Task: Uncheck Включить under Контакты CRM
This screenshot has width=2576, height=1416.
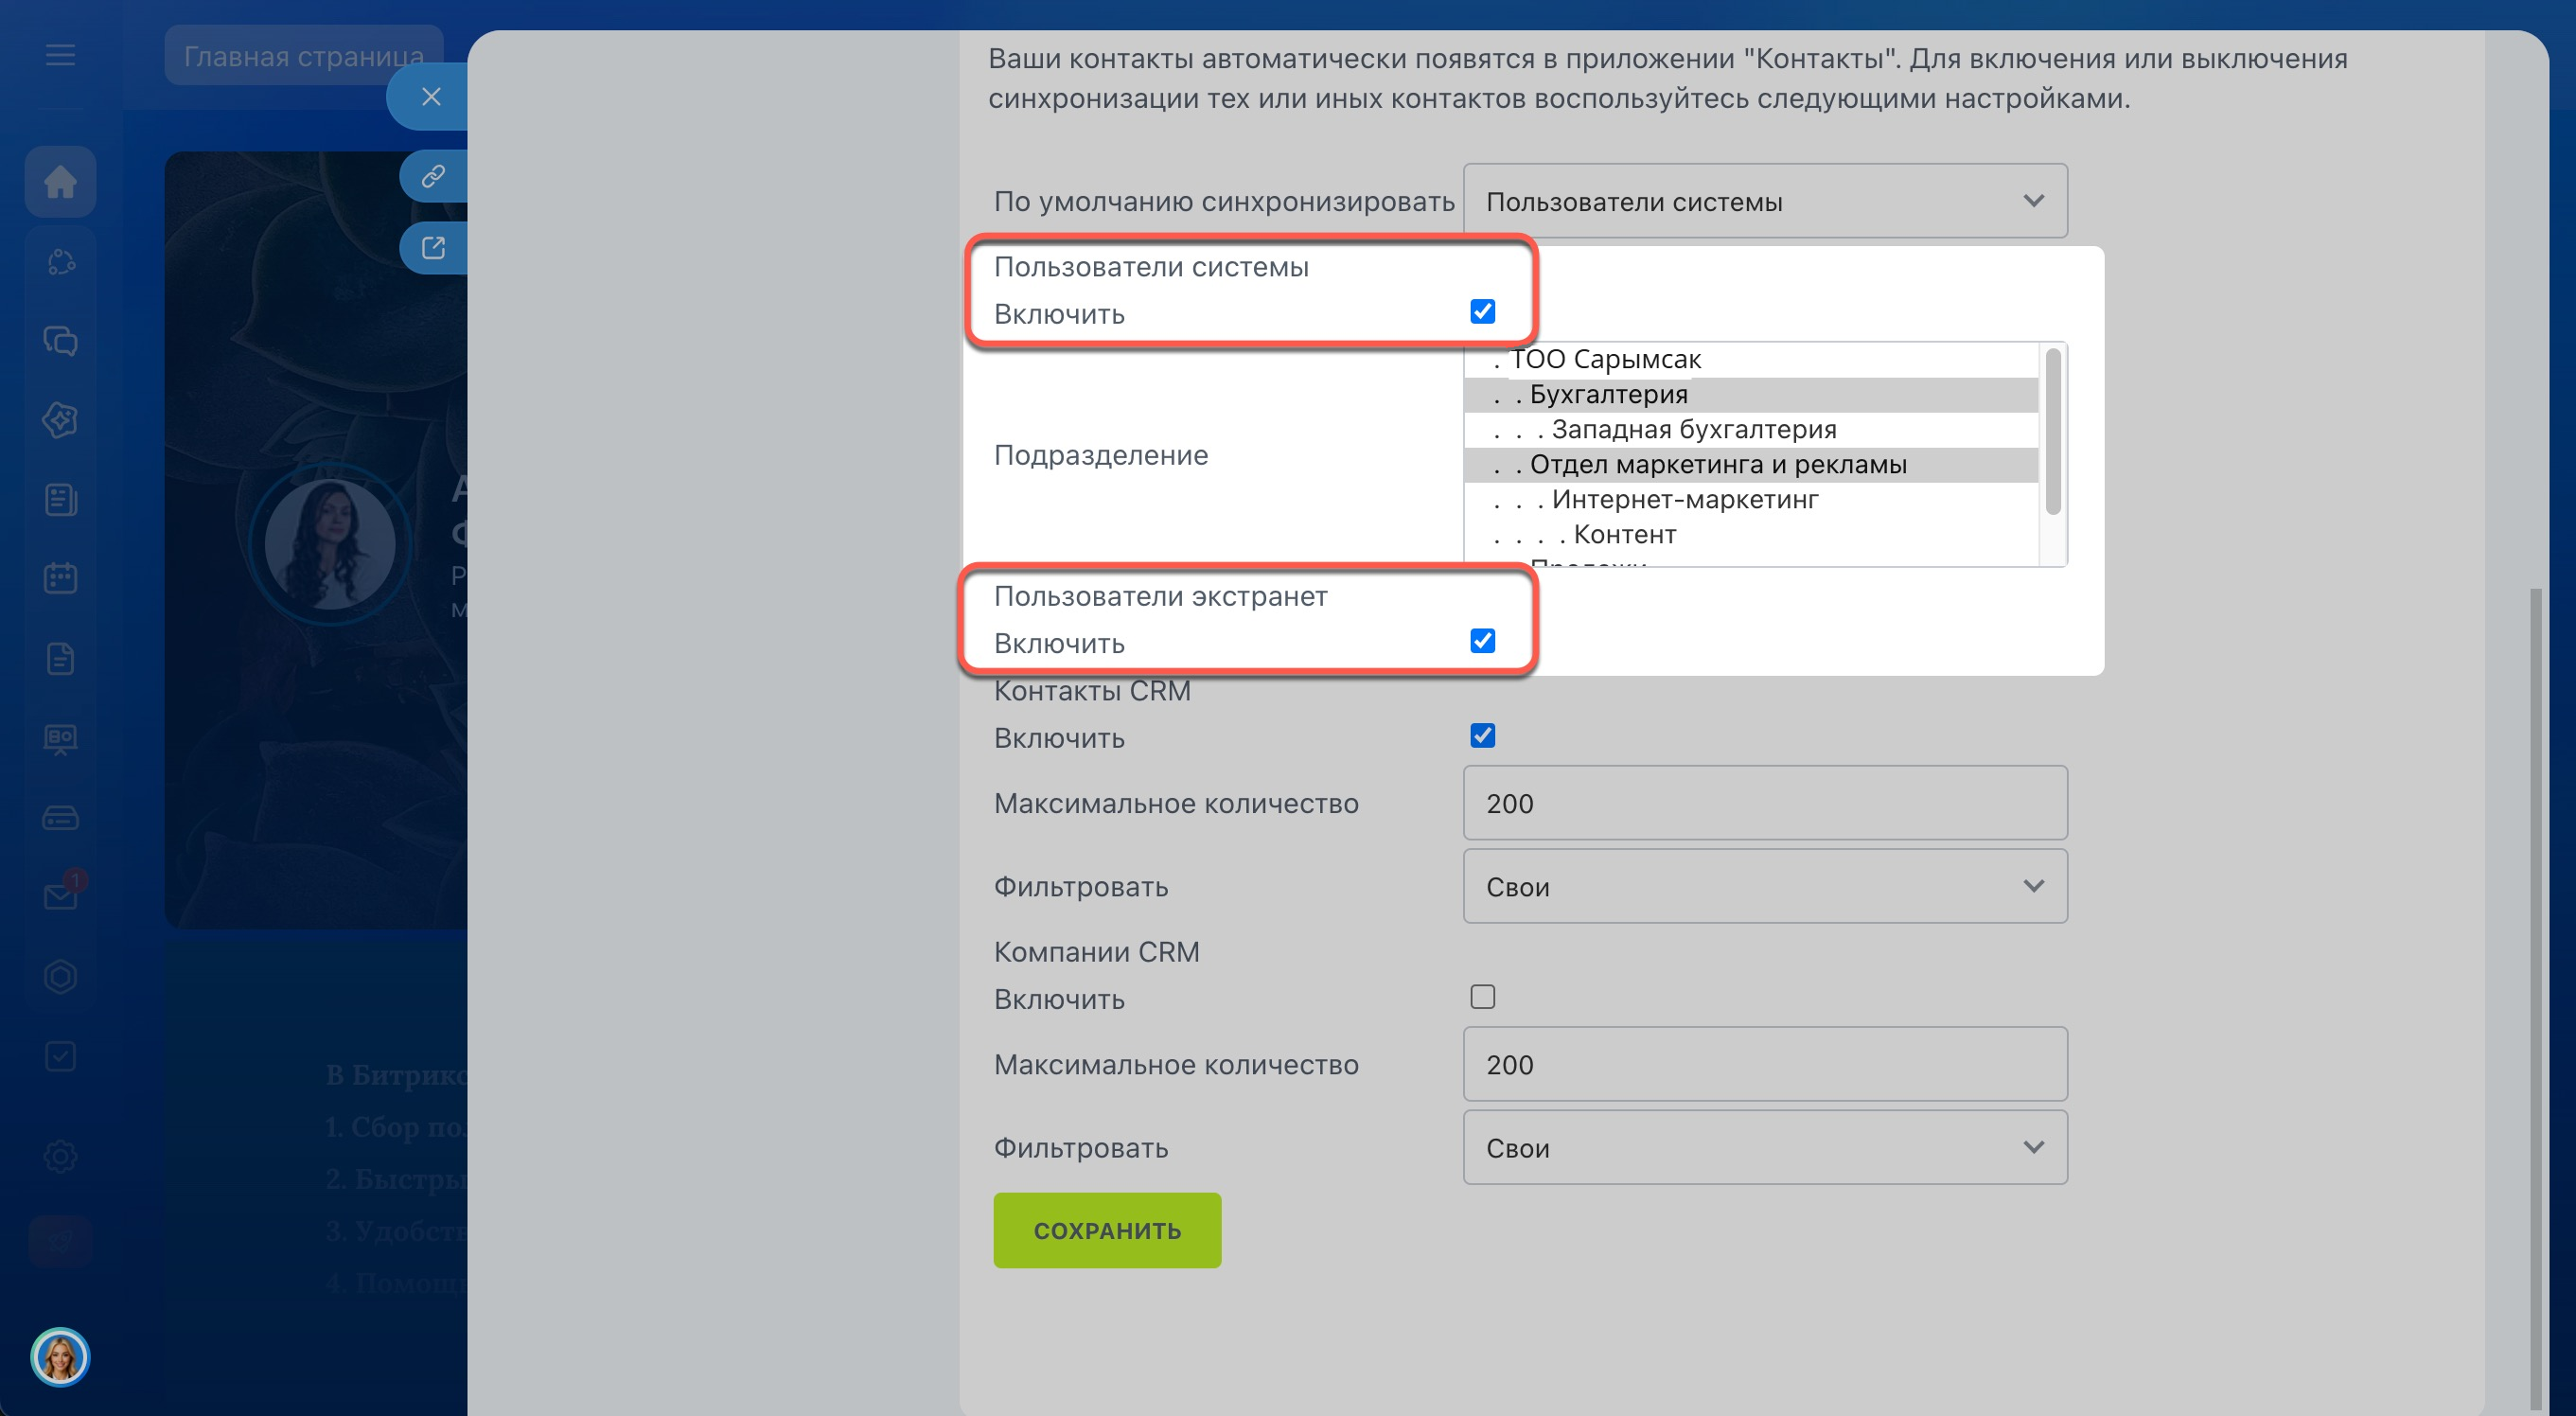Action: (x=1482, y=736)
